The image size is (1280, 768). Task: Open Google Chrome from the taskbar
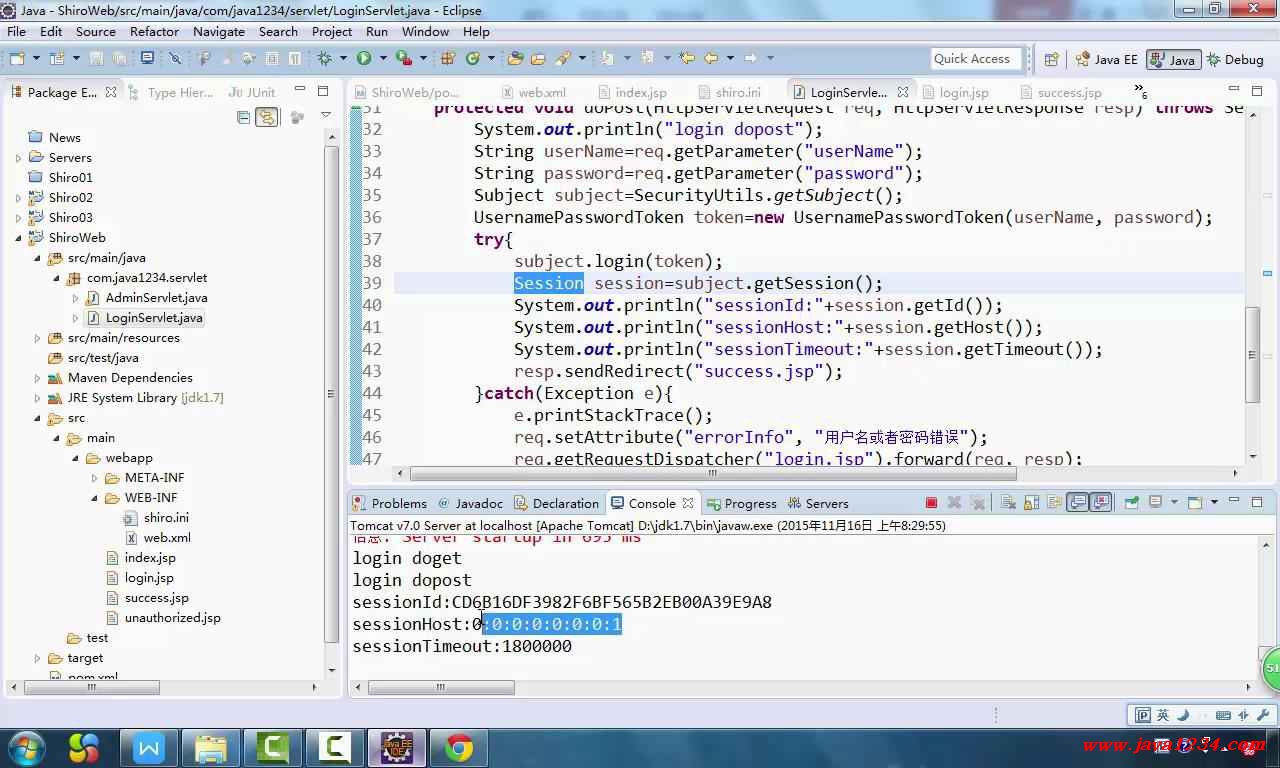point(459,747)
